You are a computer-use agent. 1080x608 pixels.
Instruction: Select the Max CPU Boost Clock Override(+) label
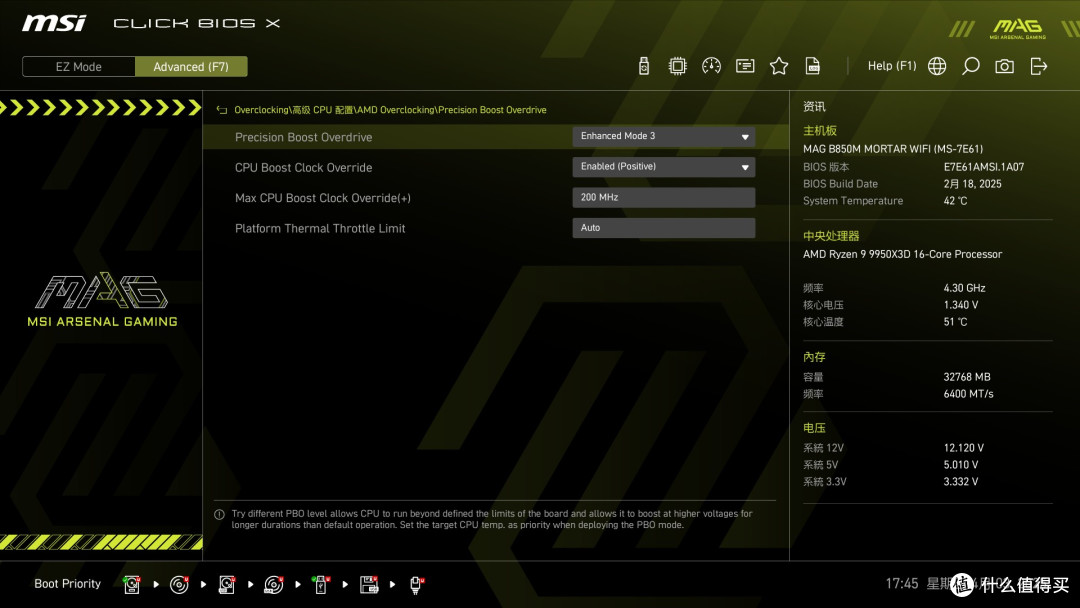tap(322, 198)
